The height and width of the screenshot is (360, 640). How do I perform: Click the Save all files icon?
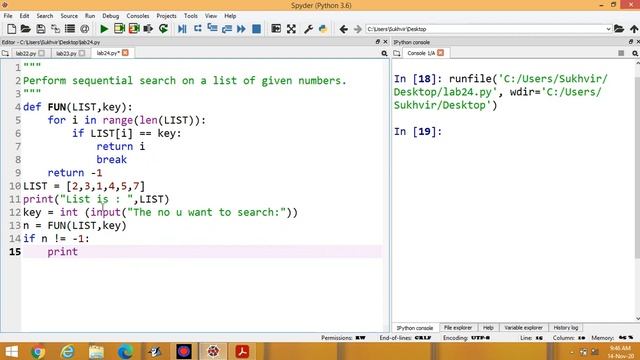pyautogui.click(x=55, y=29)
